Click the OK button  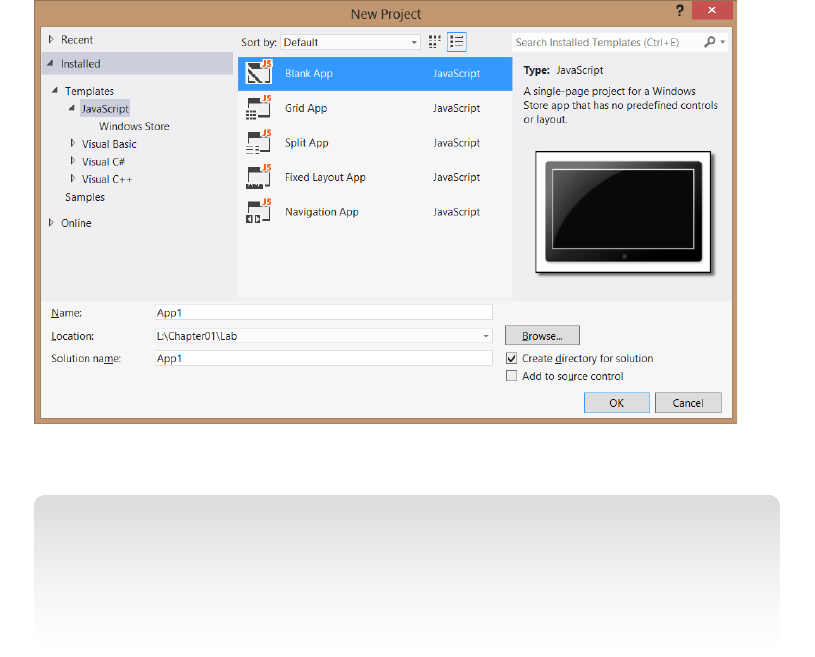pyautogui.click(x=616, y=403)
